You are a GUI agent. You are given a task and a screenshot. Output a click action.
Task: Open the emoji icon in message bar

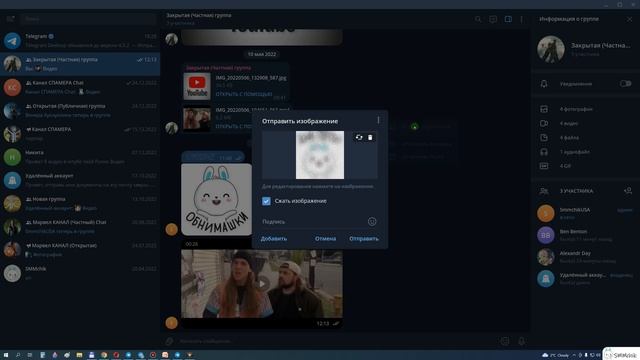[x=505, y=341]
